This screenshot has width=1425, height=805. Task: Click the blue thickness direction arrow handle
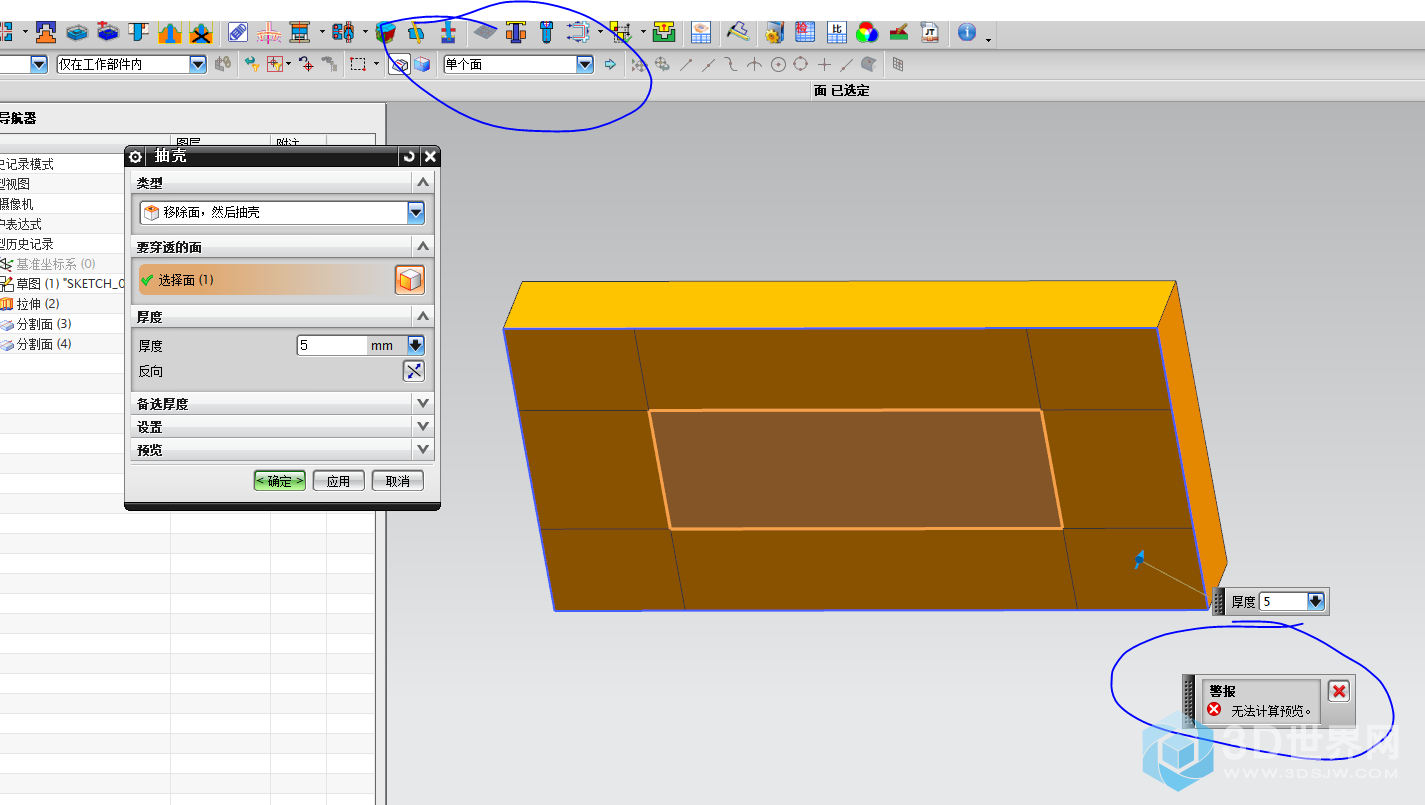(1138, 559)
